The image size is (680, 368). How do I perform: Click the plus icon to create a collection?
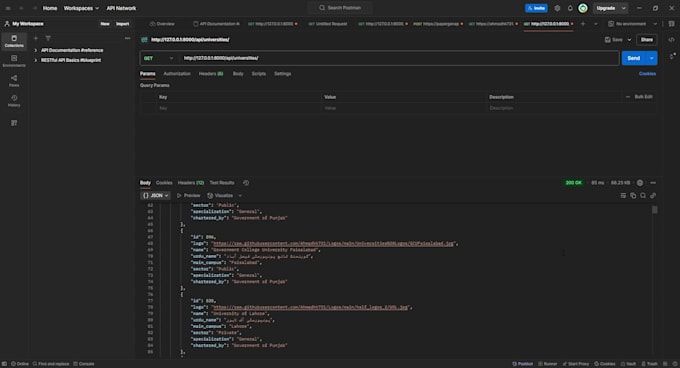(x=36, y=38)
